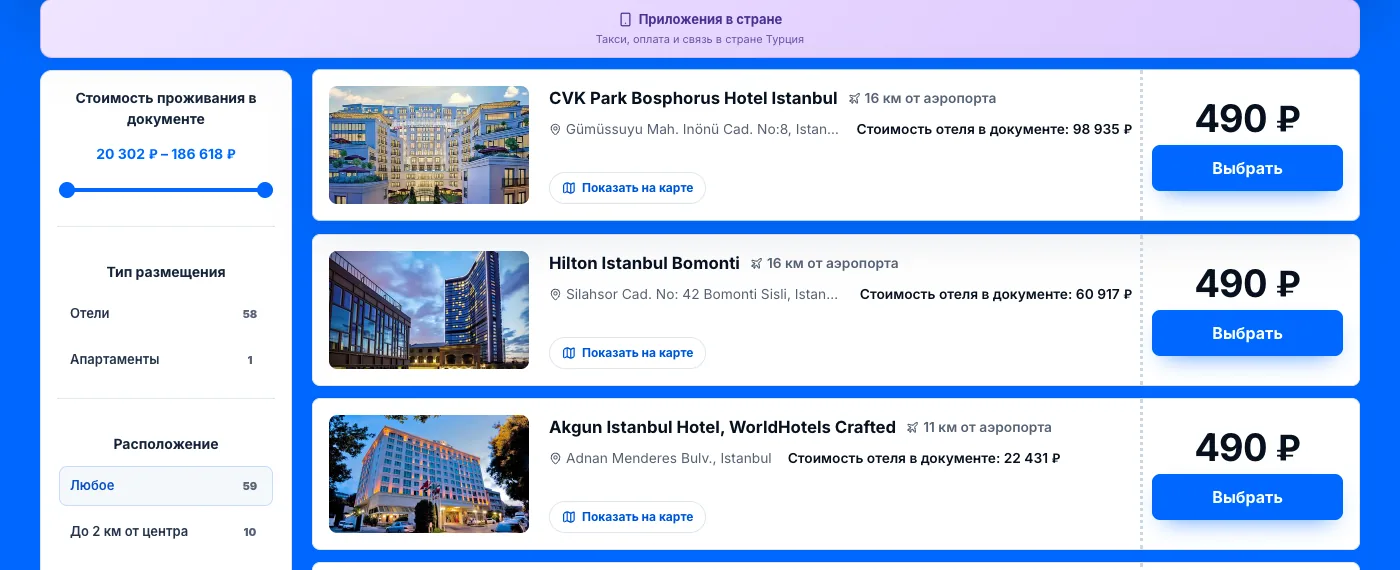Choose Akgun Istanbul Hotel with Выбрать button

1247,497
